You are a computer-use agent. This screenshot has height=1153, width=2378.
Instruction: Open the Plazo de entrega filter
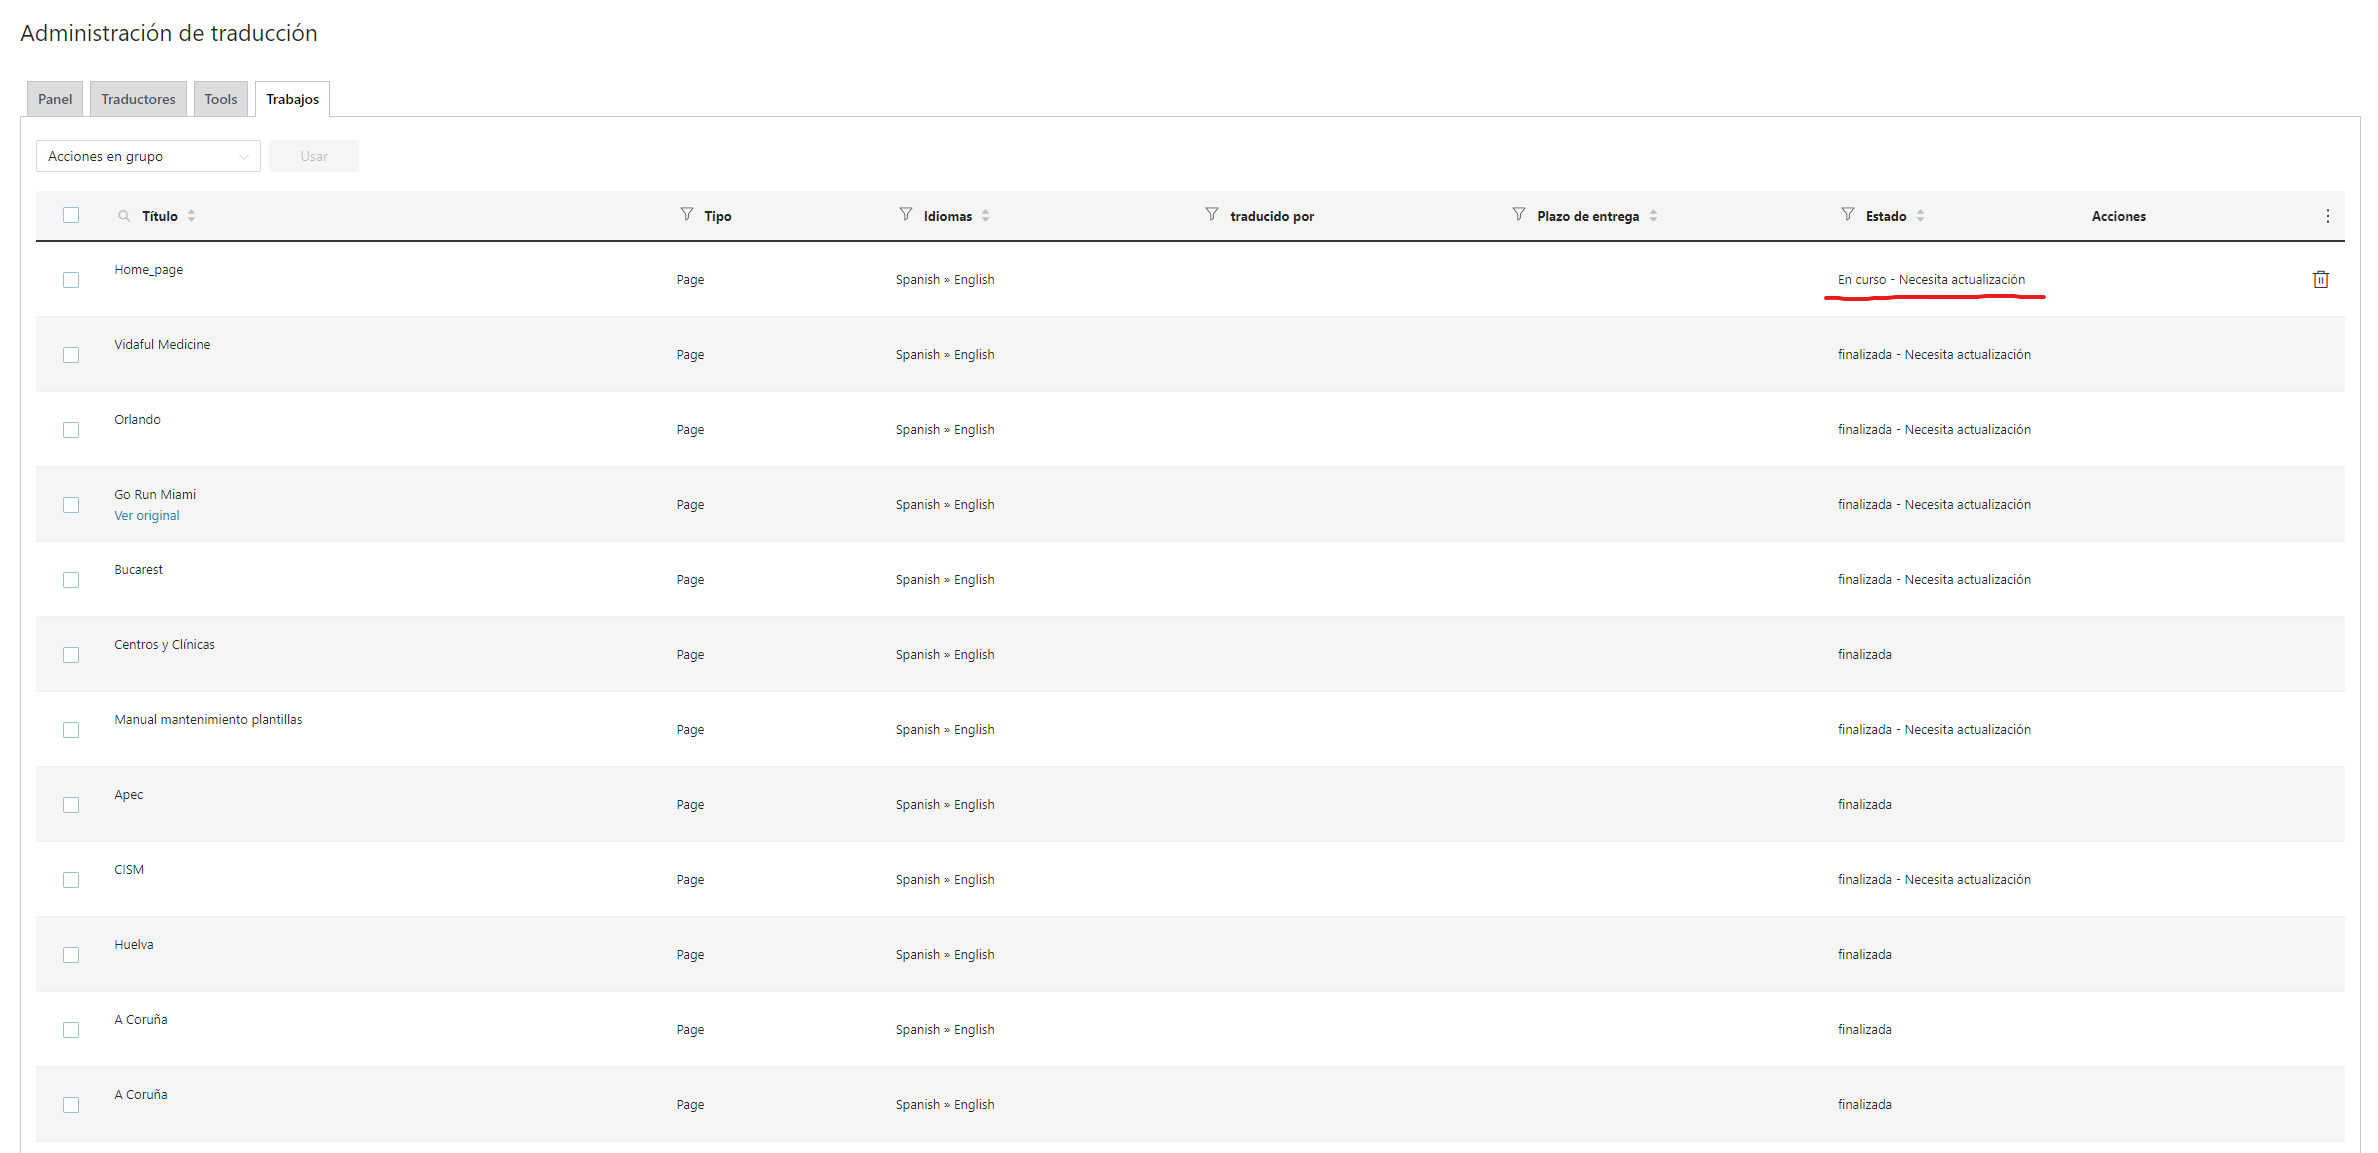pos(1518,215)
